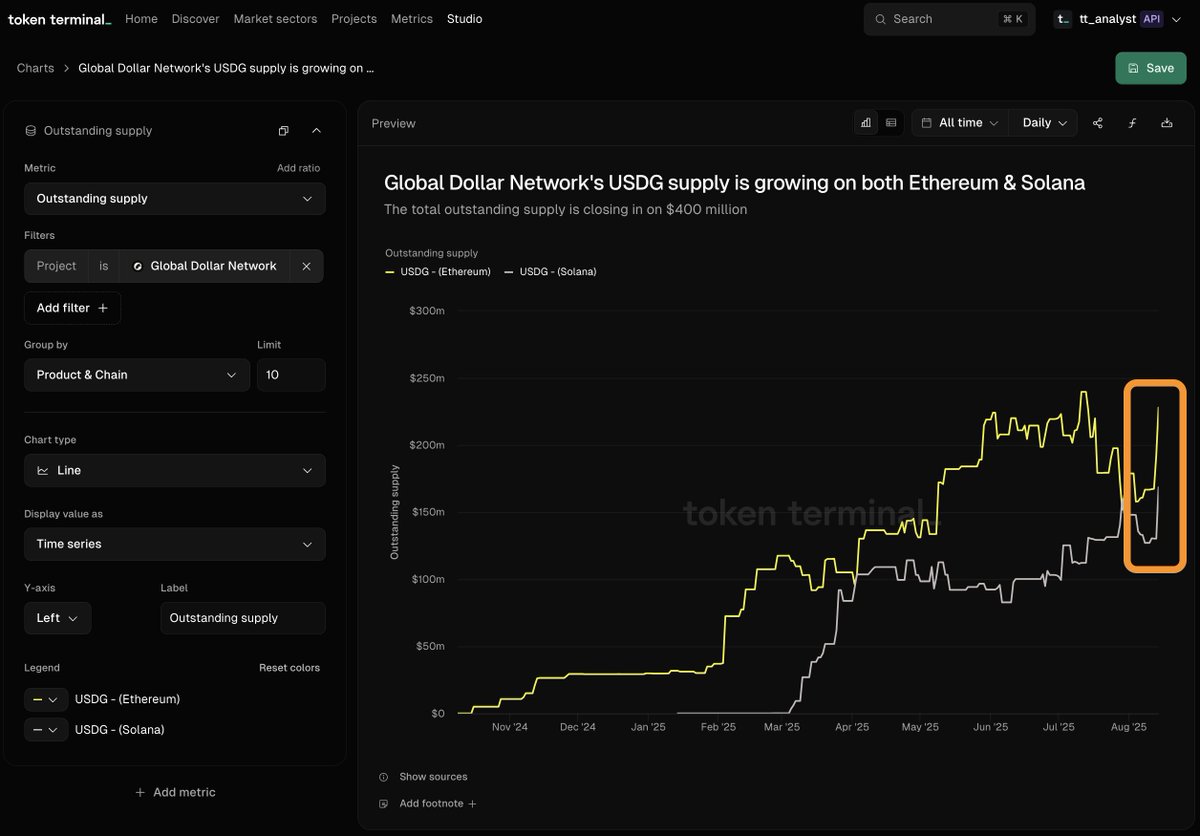Open the Metric dropdown

tap(175, 198)
